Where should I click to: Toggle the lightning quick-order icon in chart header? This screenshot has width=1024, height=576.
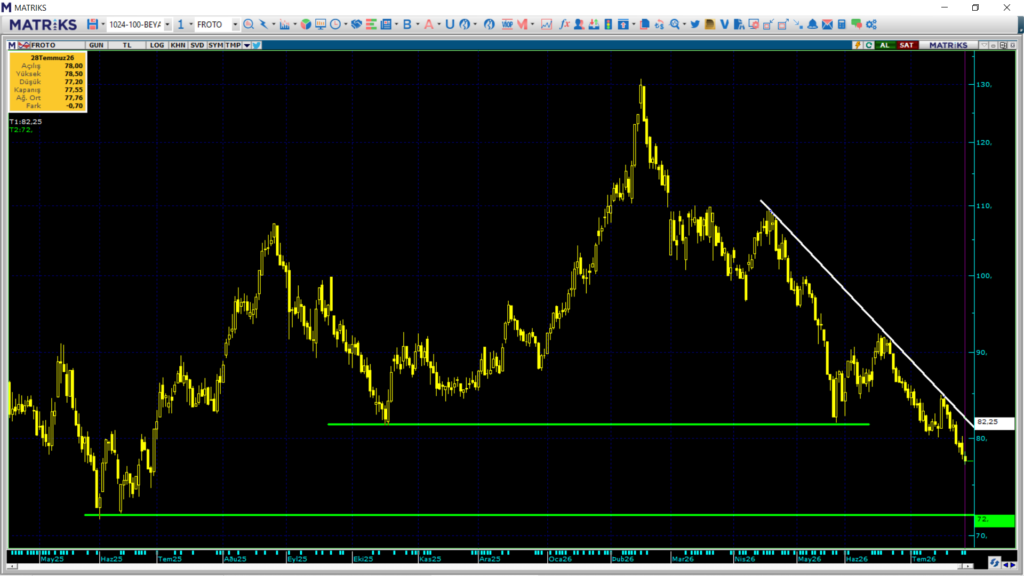pyautogui.click(x=857, y=45)
